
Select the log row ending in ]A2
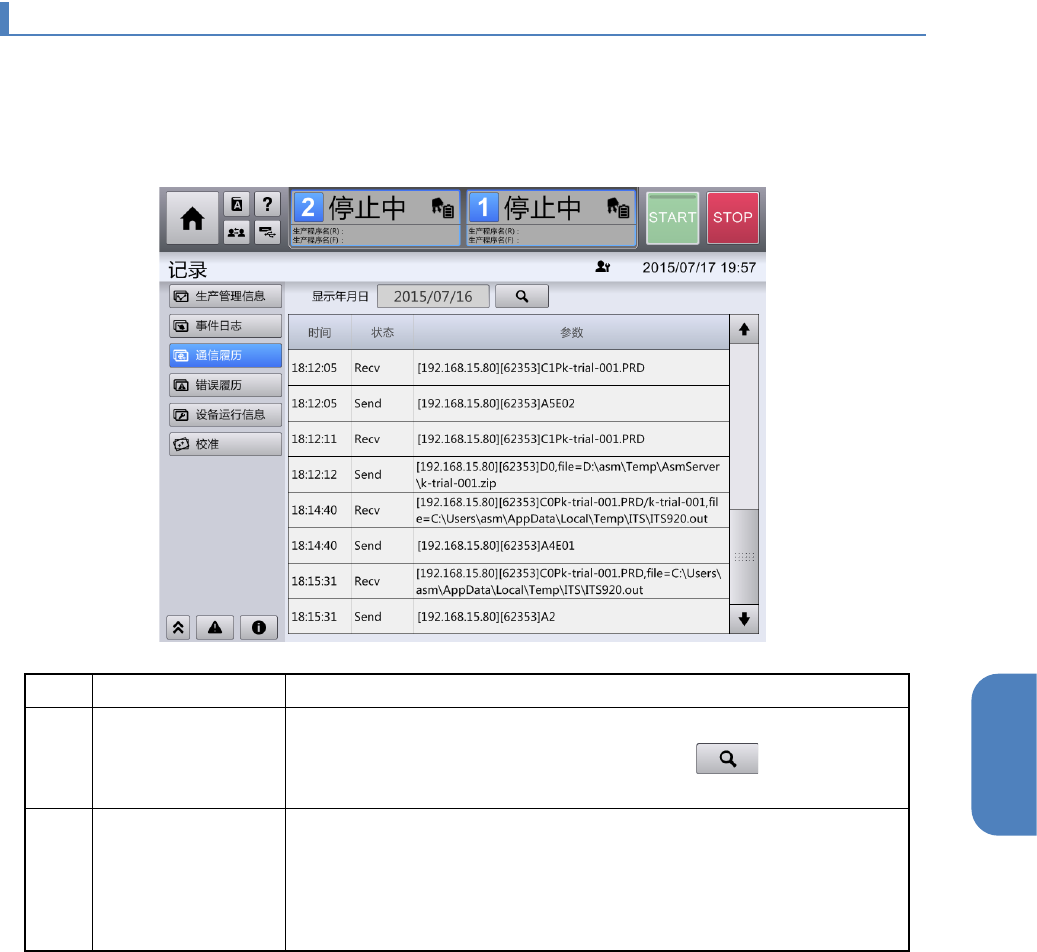pyautogui.click(x=509, y=617)
